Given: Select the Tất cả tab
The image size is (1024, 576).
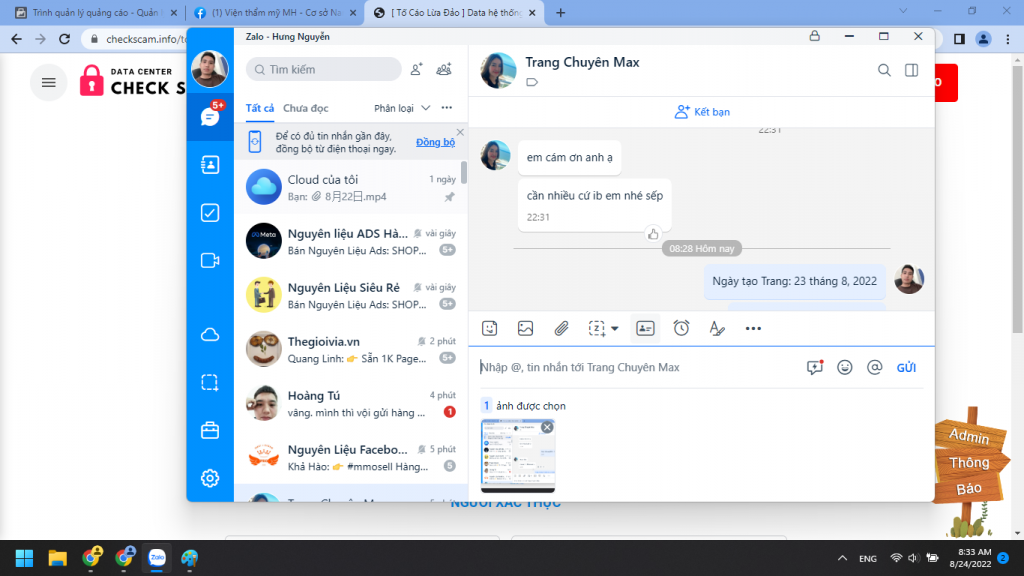Looking at the screenshot, I should (x=260, y=108).
